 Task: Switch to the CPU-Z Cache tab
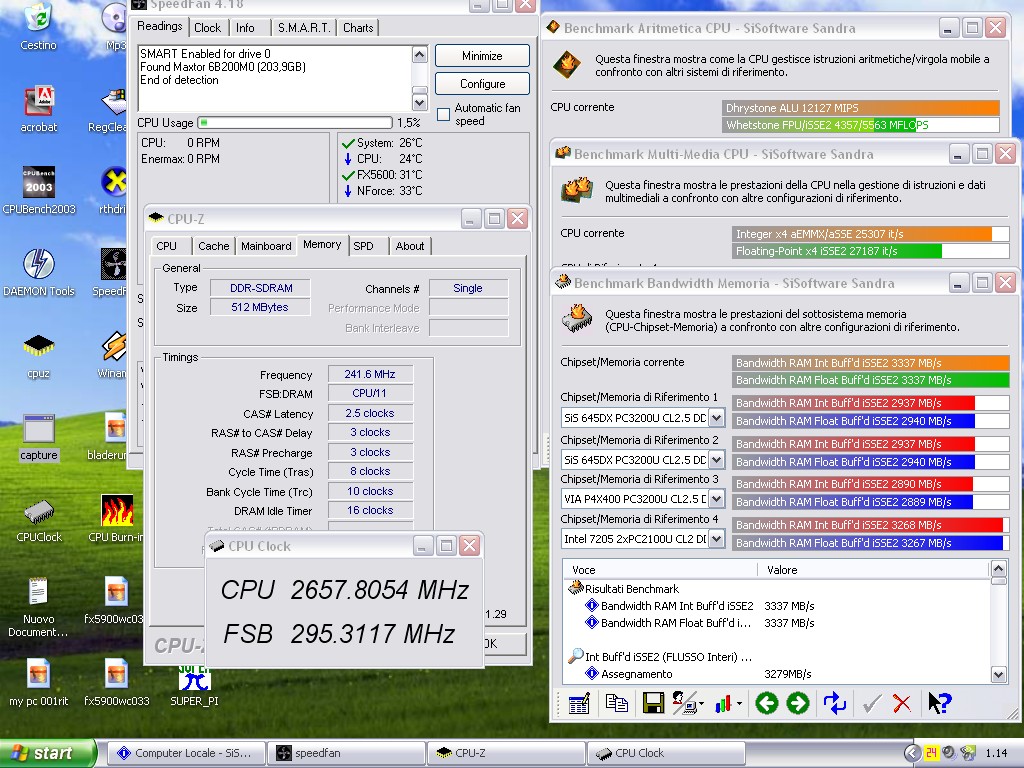click(214, 246)
